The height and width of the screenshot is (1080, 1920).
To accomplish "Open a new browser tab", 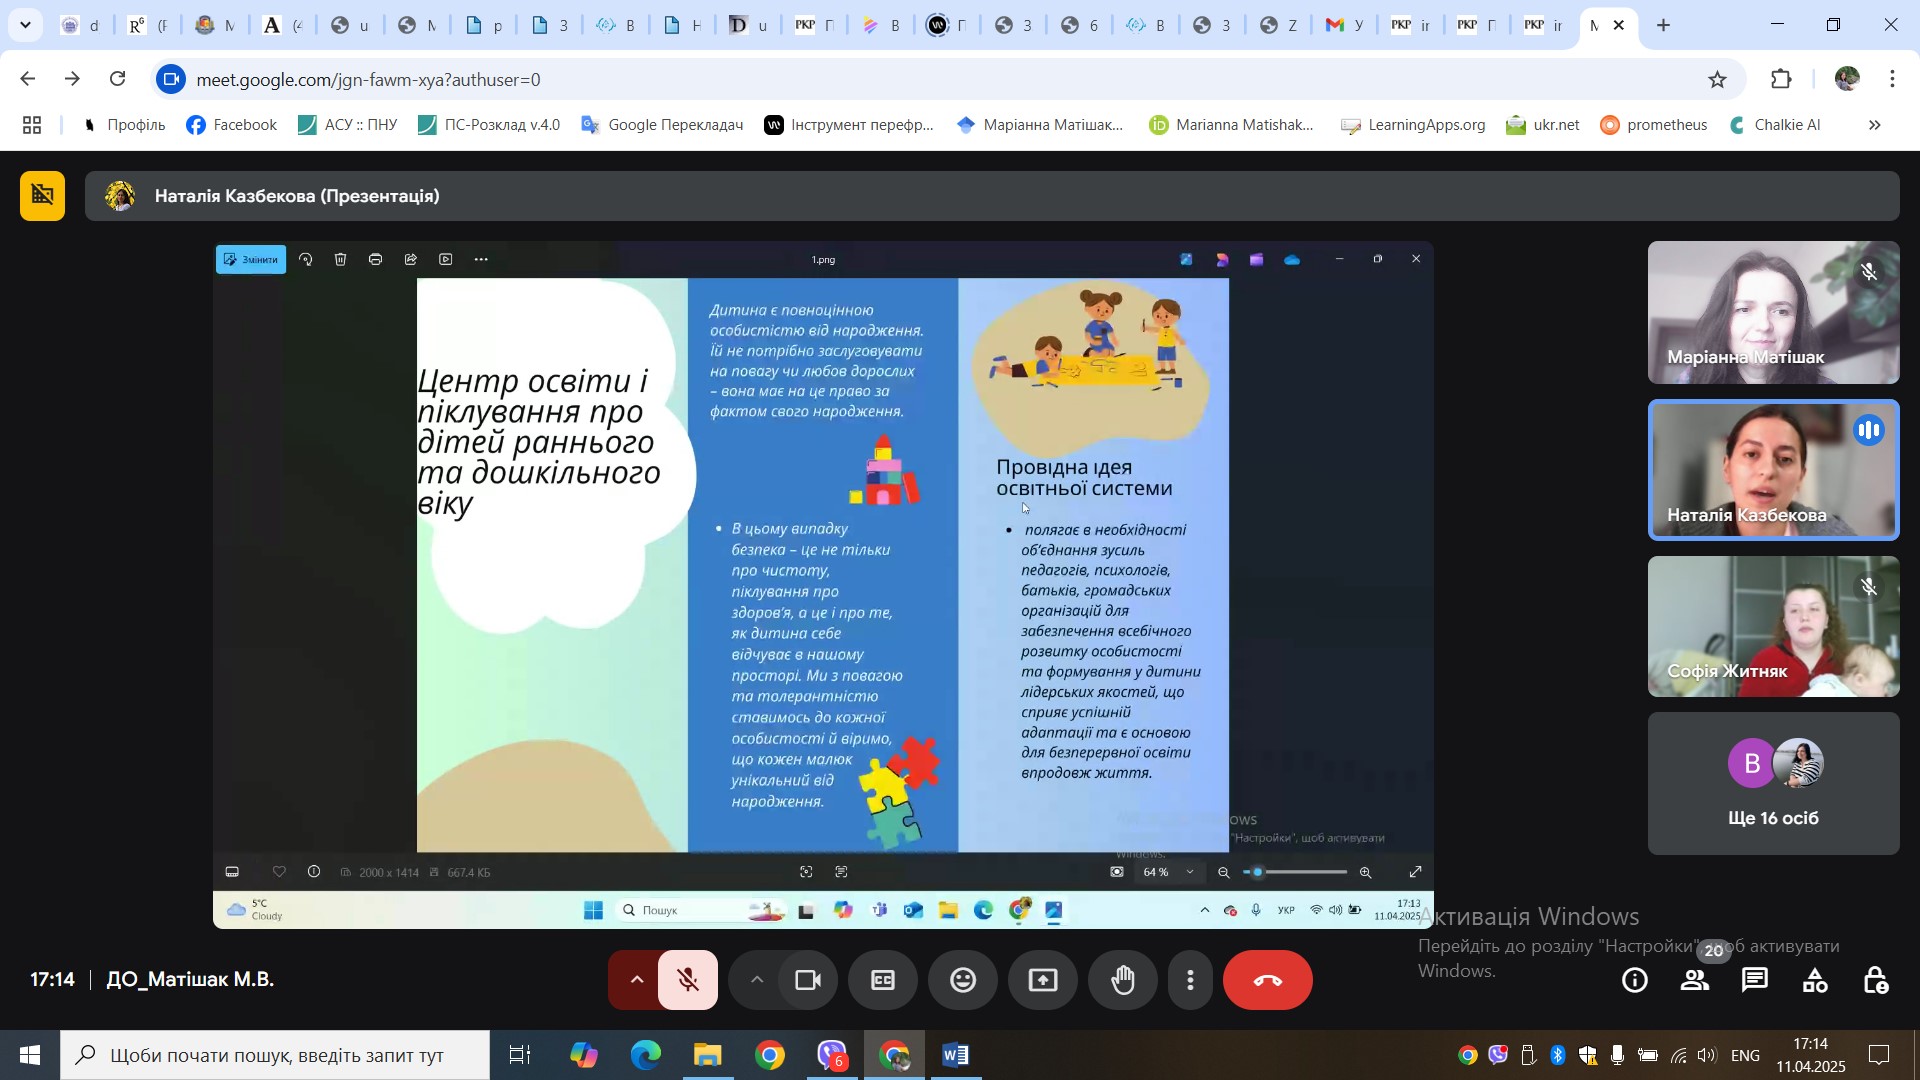I will [x=1663, y=26].
